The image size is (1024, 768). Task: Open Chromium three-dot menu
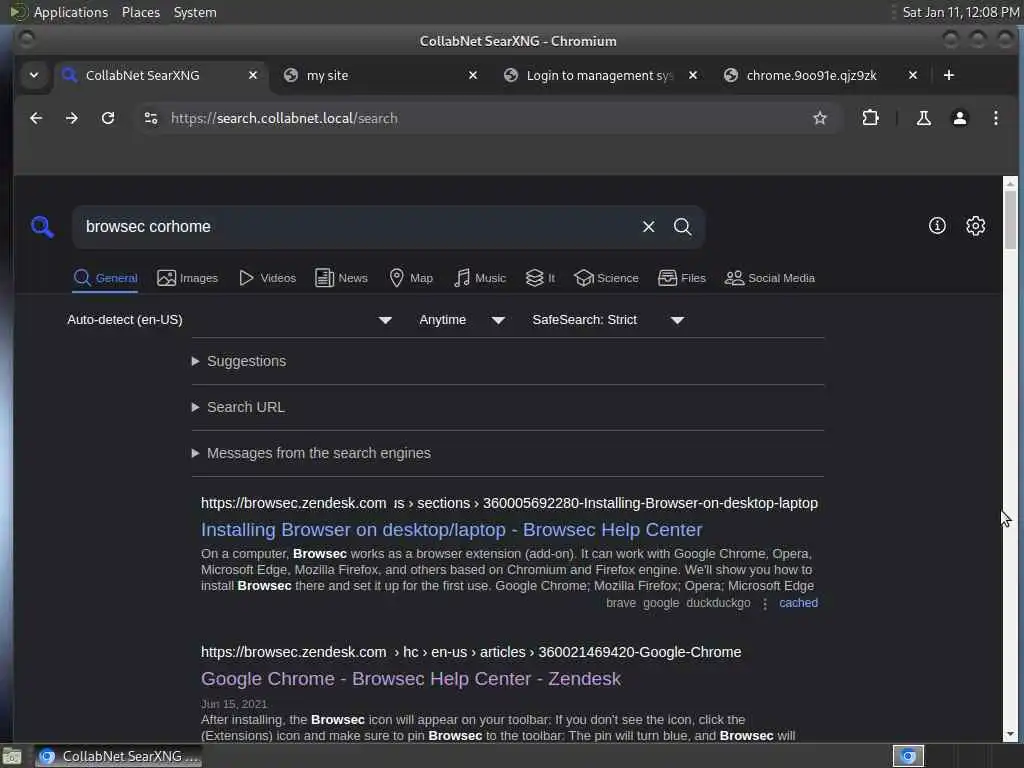click(995, 118)
